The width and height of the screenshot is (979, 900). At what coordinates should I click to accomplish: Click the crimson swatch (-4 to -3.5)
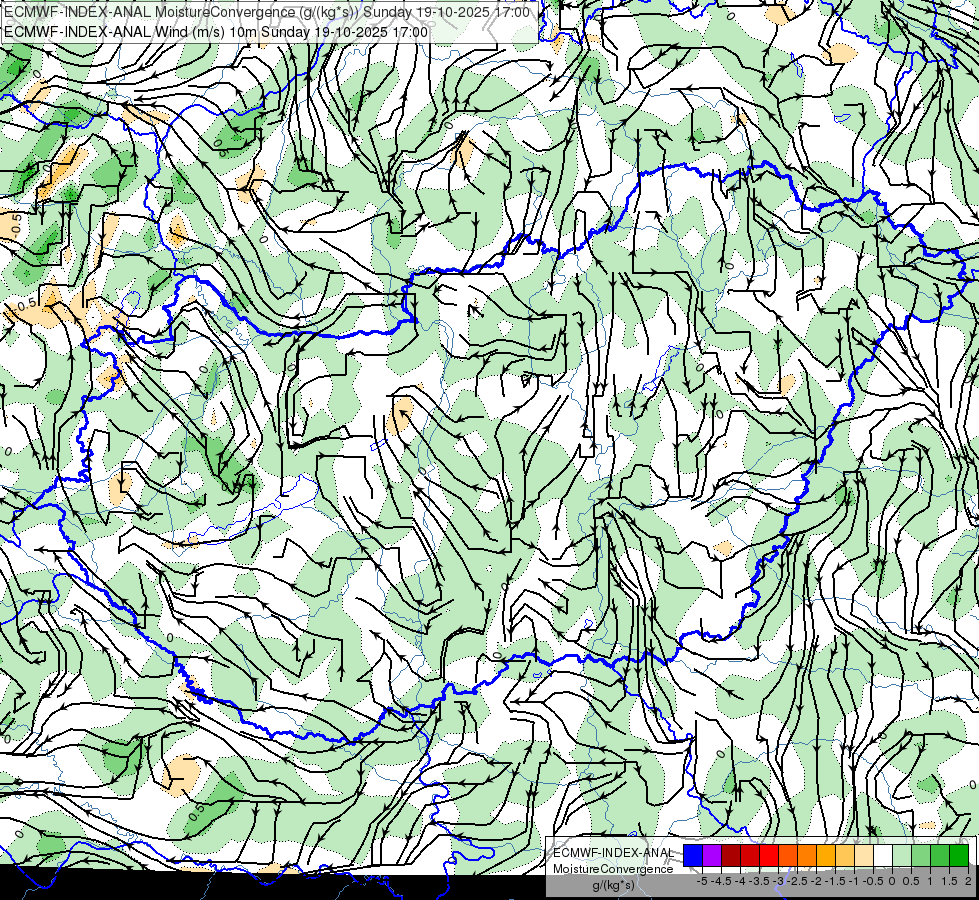[x=750, y=855]
